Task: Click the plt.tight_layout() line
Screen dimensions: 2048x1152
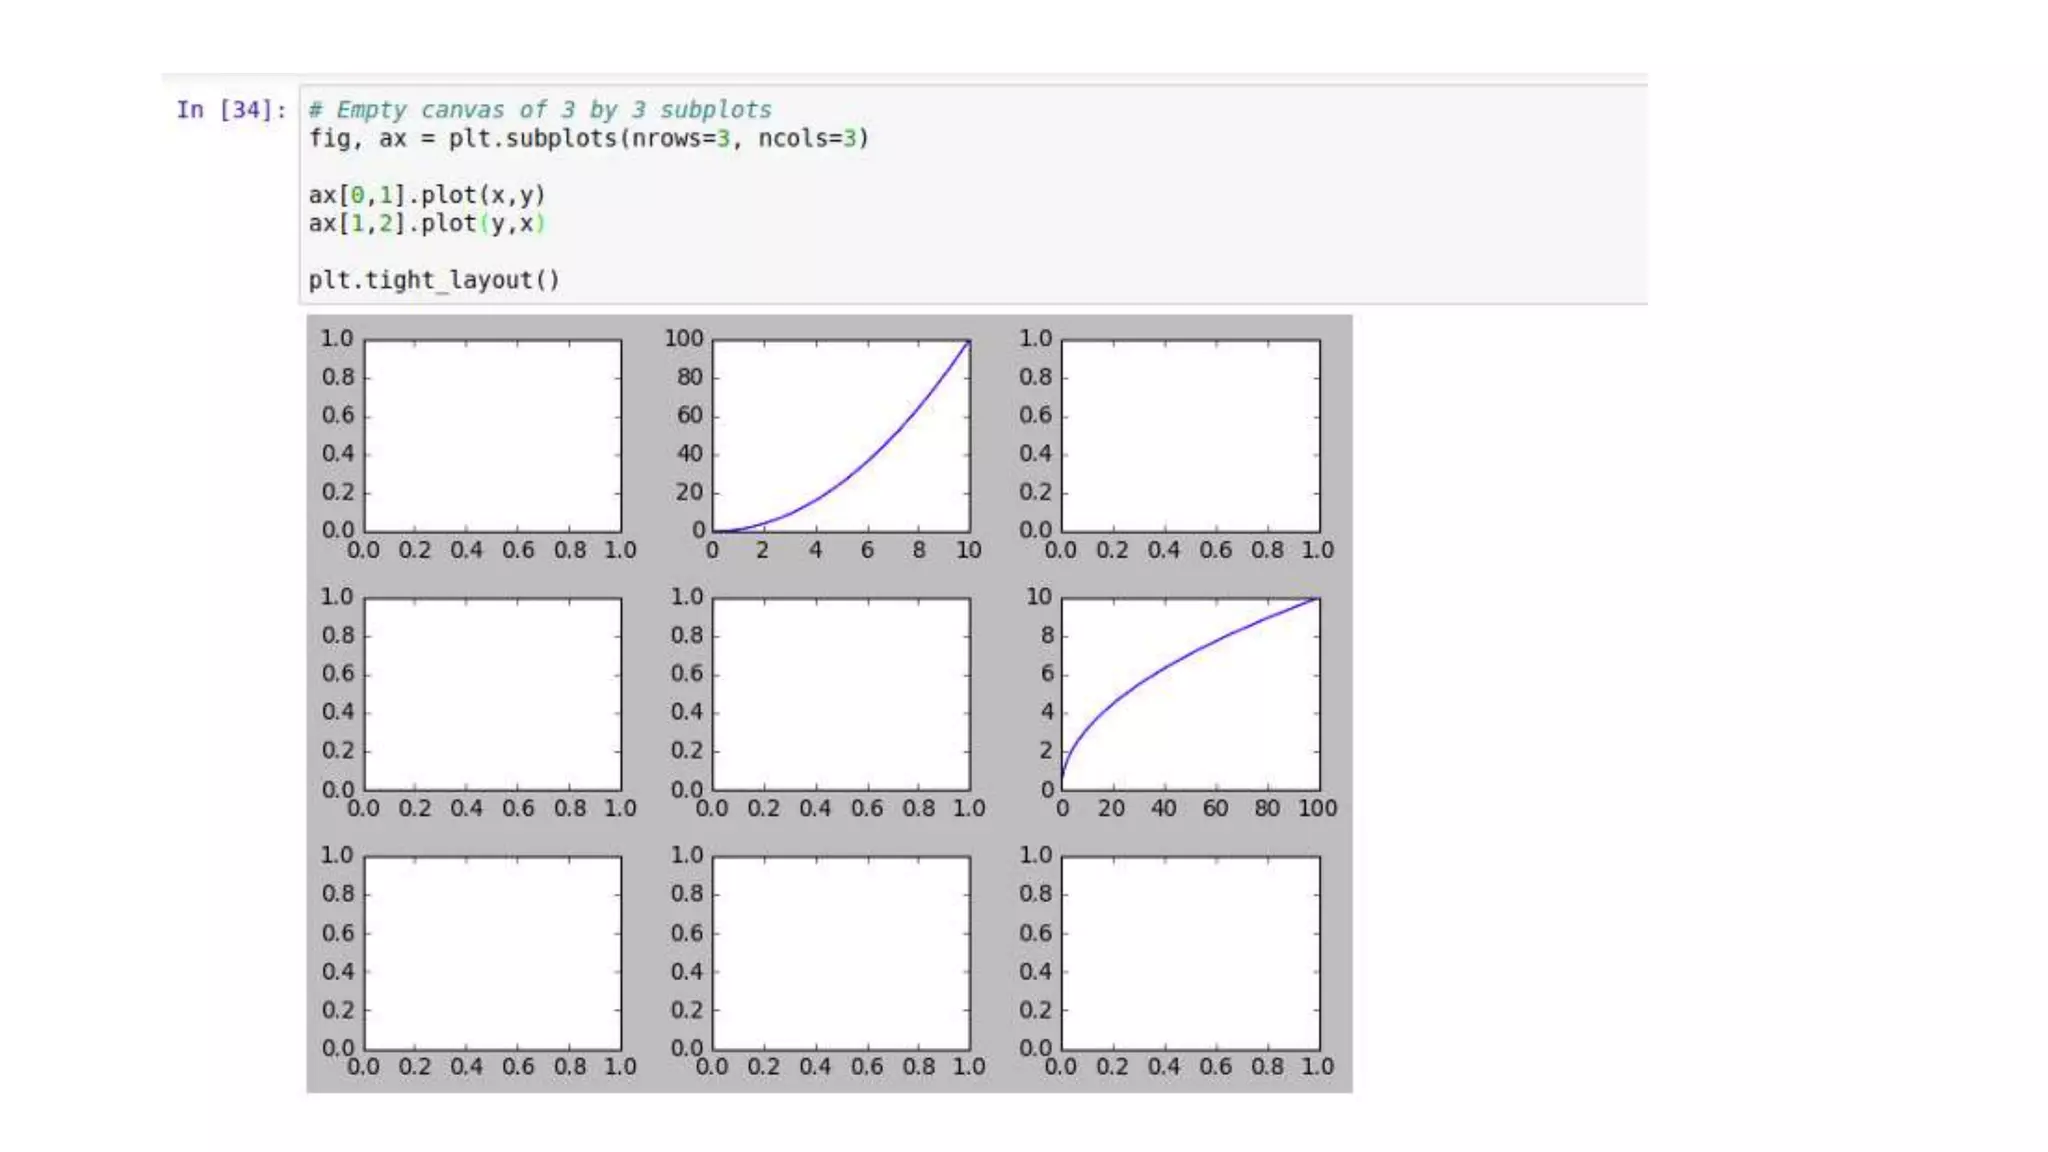Action: (x=433, y=280)
